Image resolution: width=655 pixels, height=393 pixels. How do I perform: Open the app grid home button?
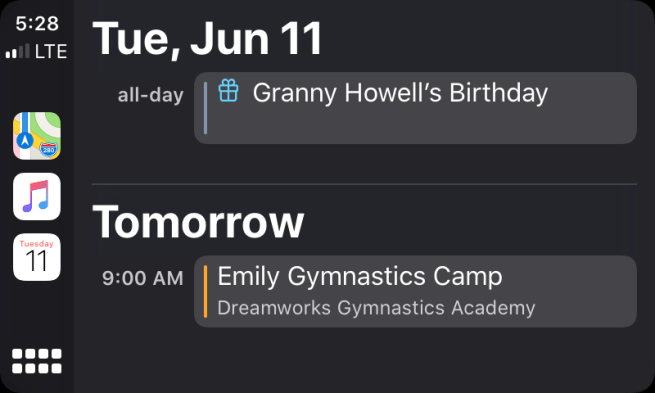tap(37, 361)
